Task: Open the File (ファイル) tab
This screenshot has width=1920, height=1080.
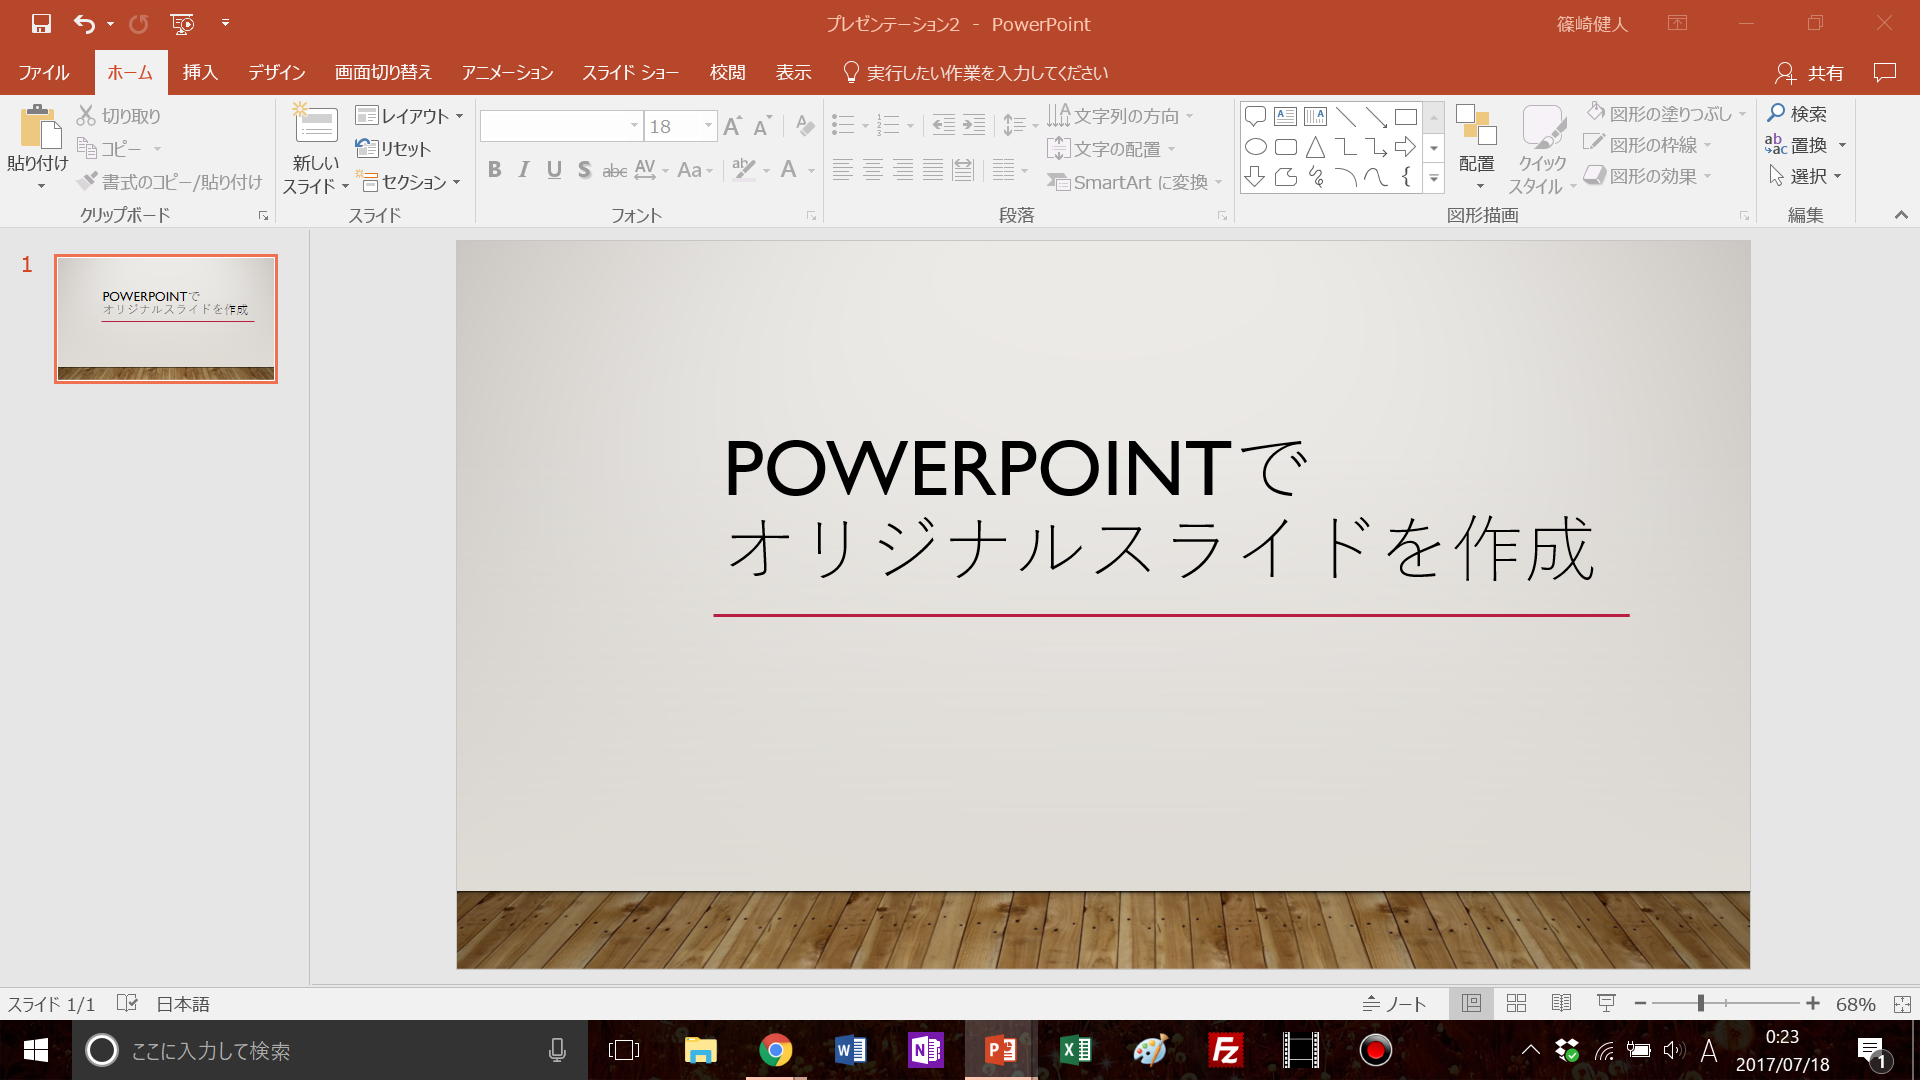Action: pos(44,72)
